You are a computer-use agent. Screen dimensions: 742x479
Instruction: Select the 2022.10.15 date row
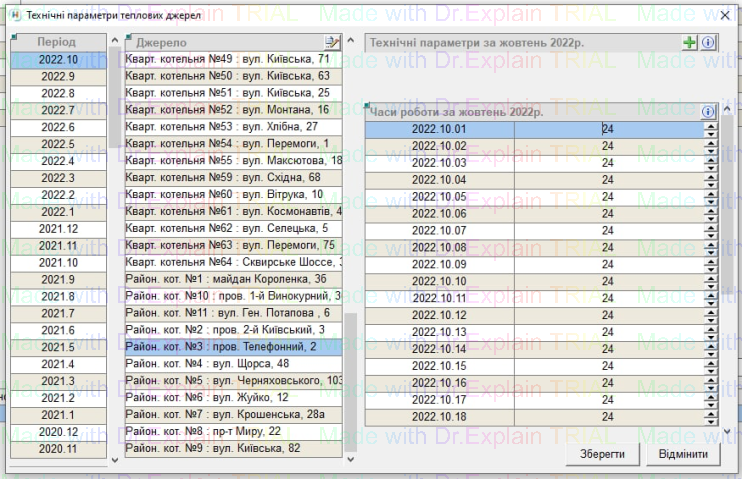coord(439,366)
